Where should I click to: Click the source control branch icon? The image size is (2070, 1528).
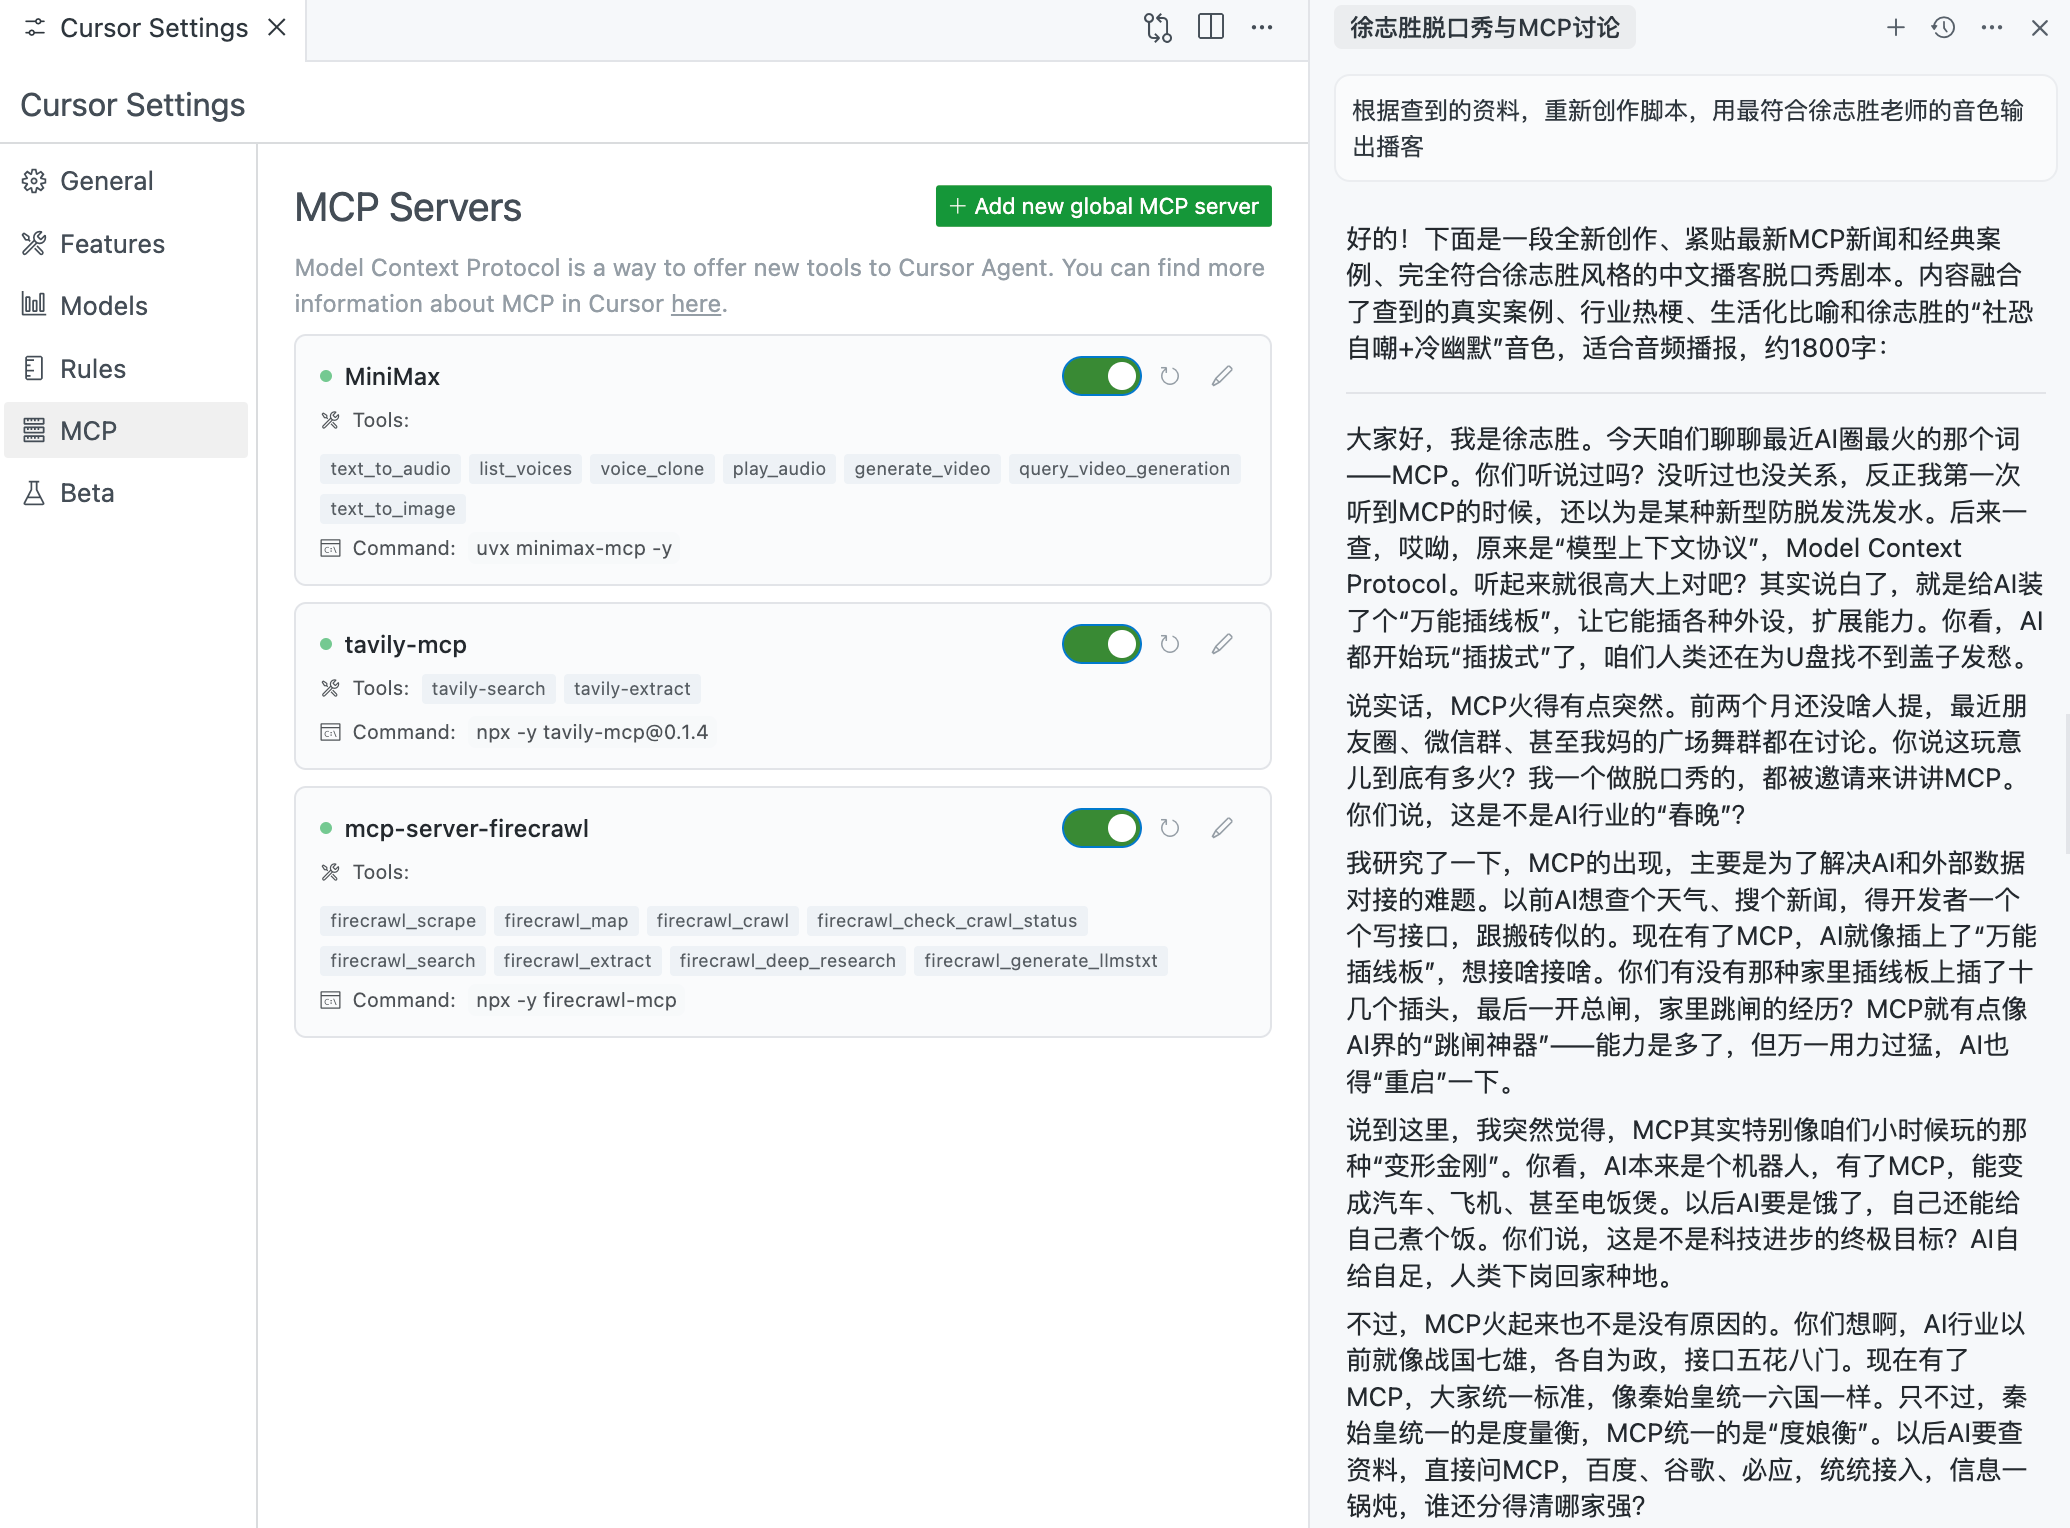click(x=1158, y=27)
